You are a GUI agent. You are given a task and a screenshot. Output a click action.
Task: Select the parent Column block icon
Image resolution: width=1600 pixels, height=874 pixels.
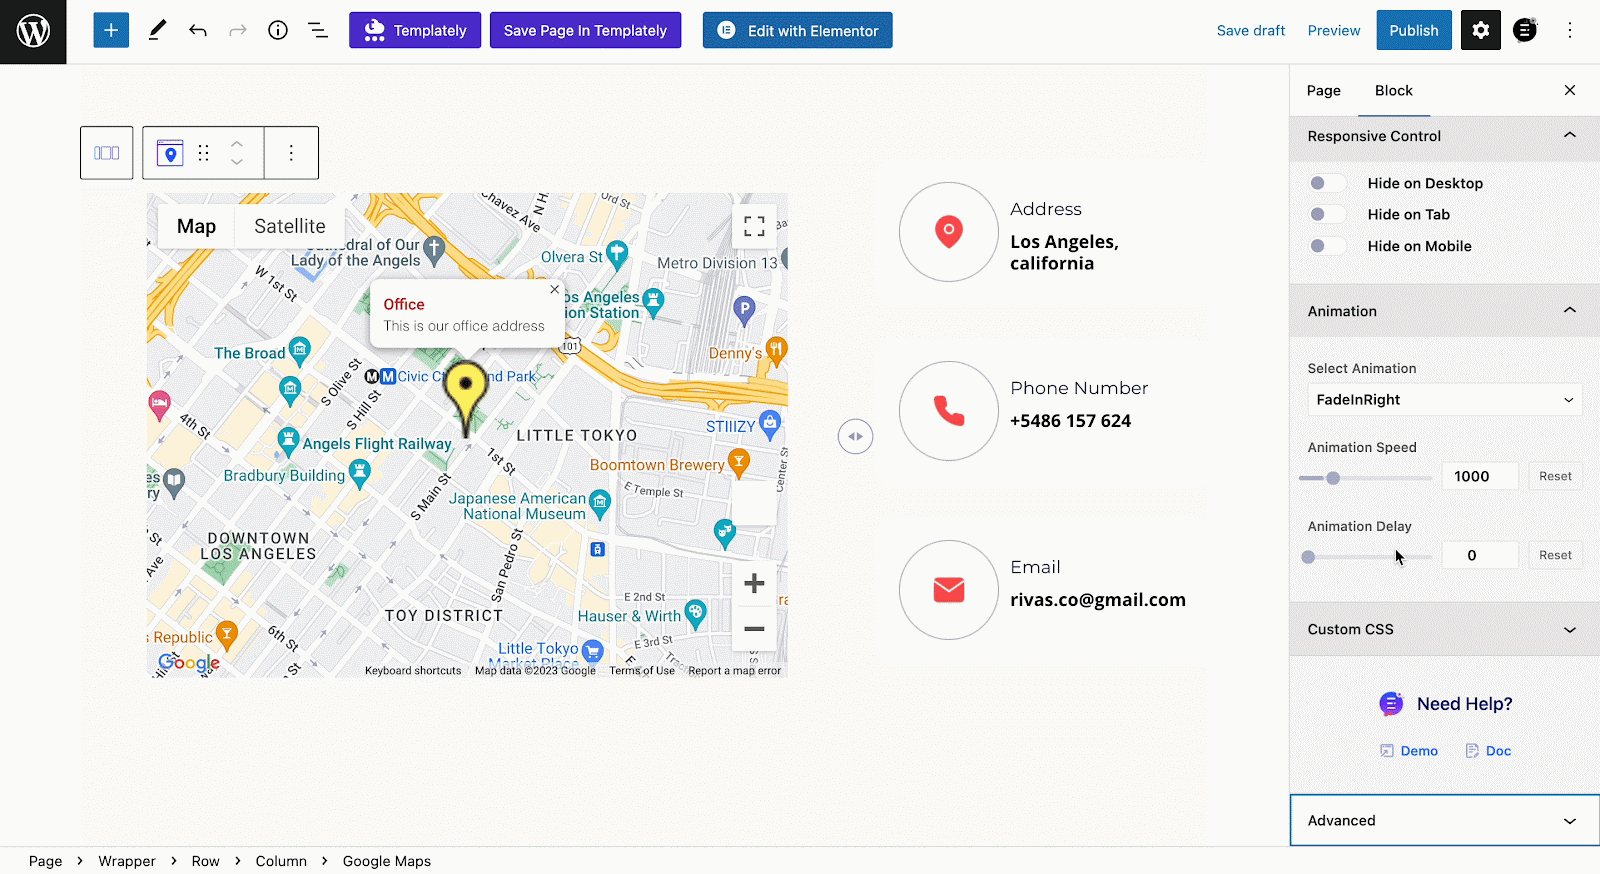(107, 153)
